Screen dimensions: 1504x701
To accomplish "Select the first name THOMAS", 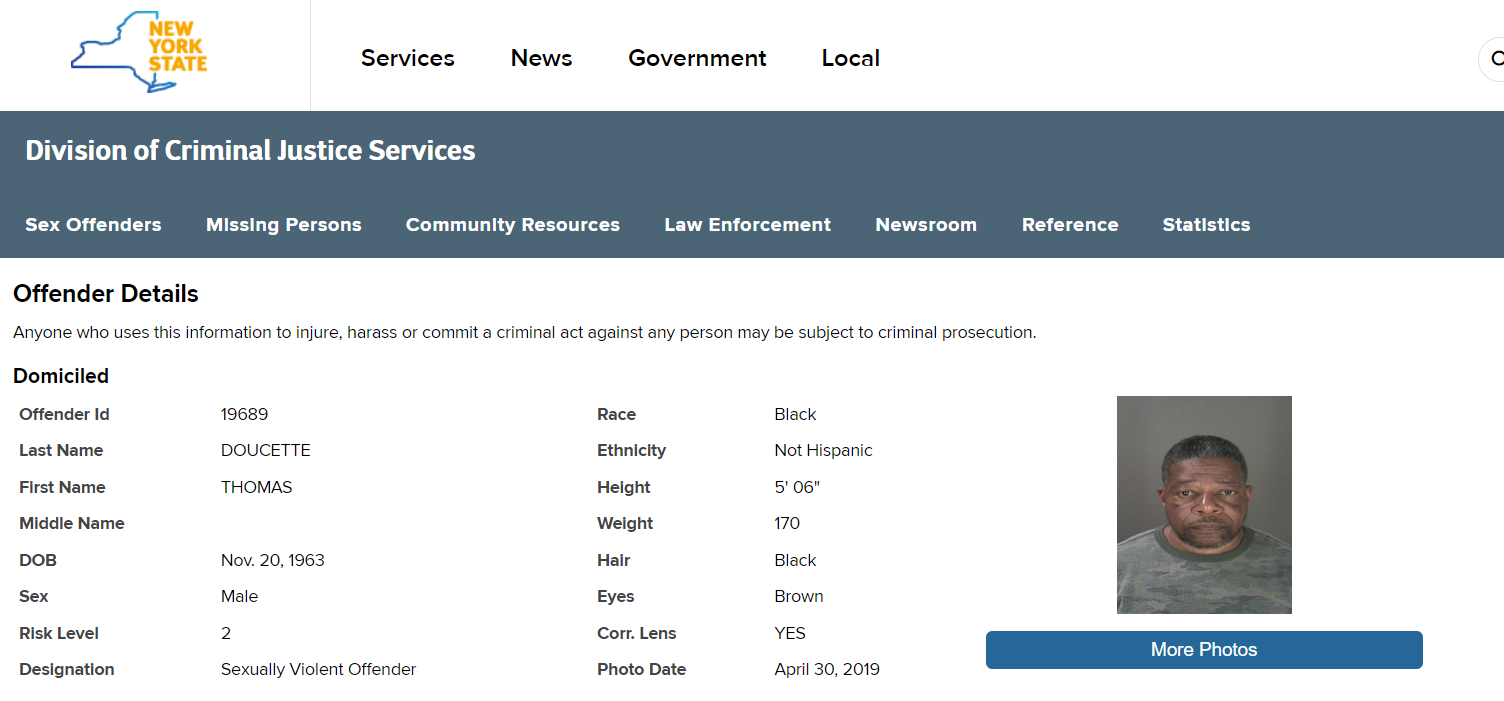I will tap(257, 487).
